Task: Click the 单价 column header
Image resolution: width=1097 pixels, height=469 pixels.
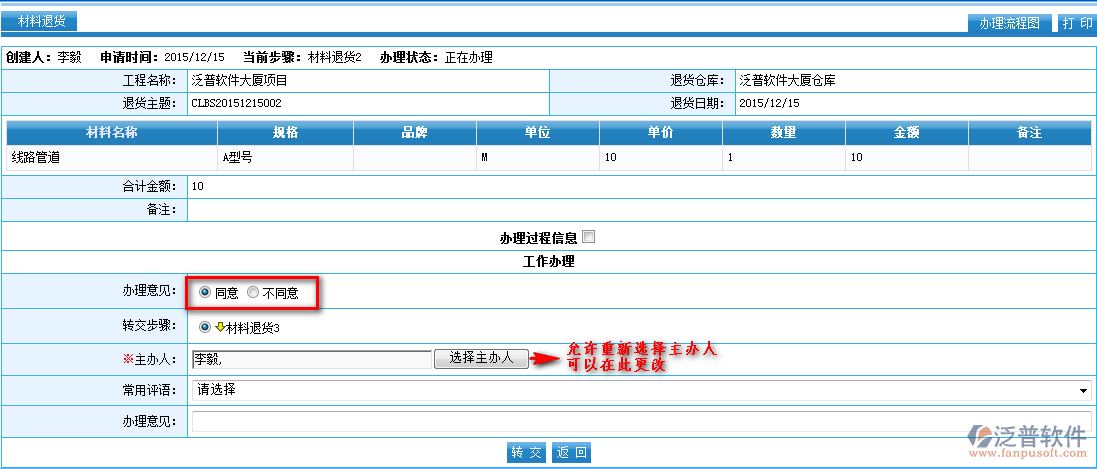Action: click(x=660, y=132)
